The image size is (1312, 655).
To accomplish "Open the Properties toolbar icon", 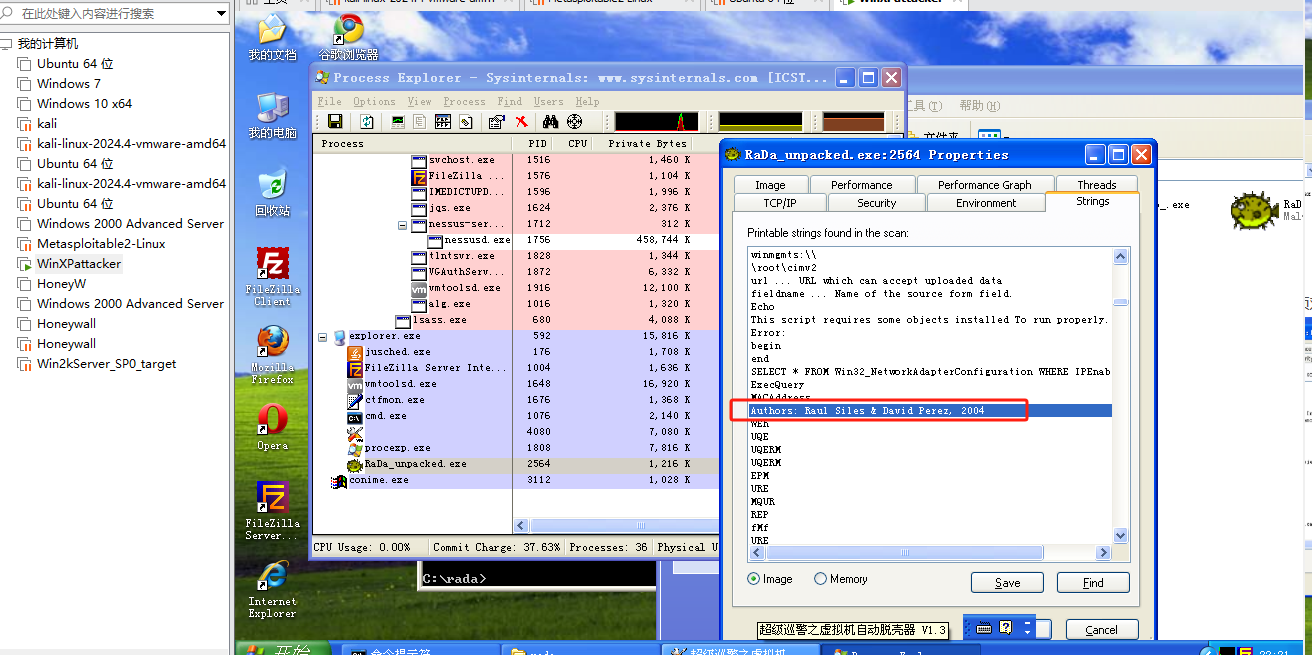I will (496, 122).
